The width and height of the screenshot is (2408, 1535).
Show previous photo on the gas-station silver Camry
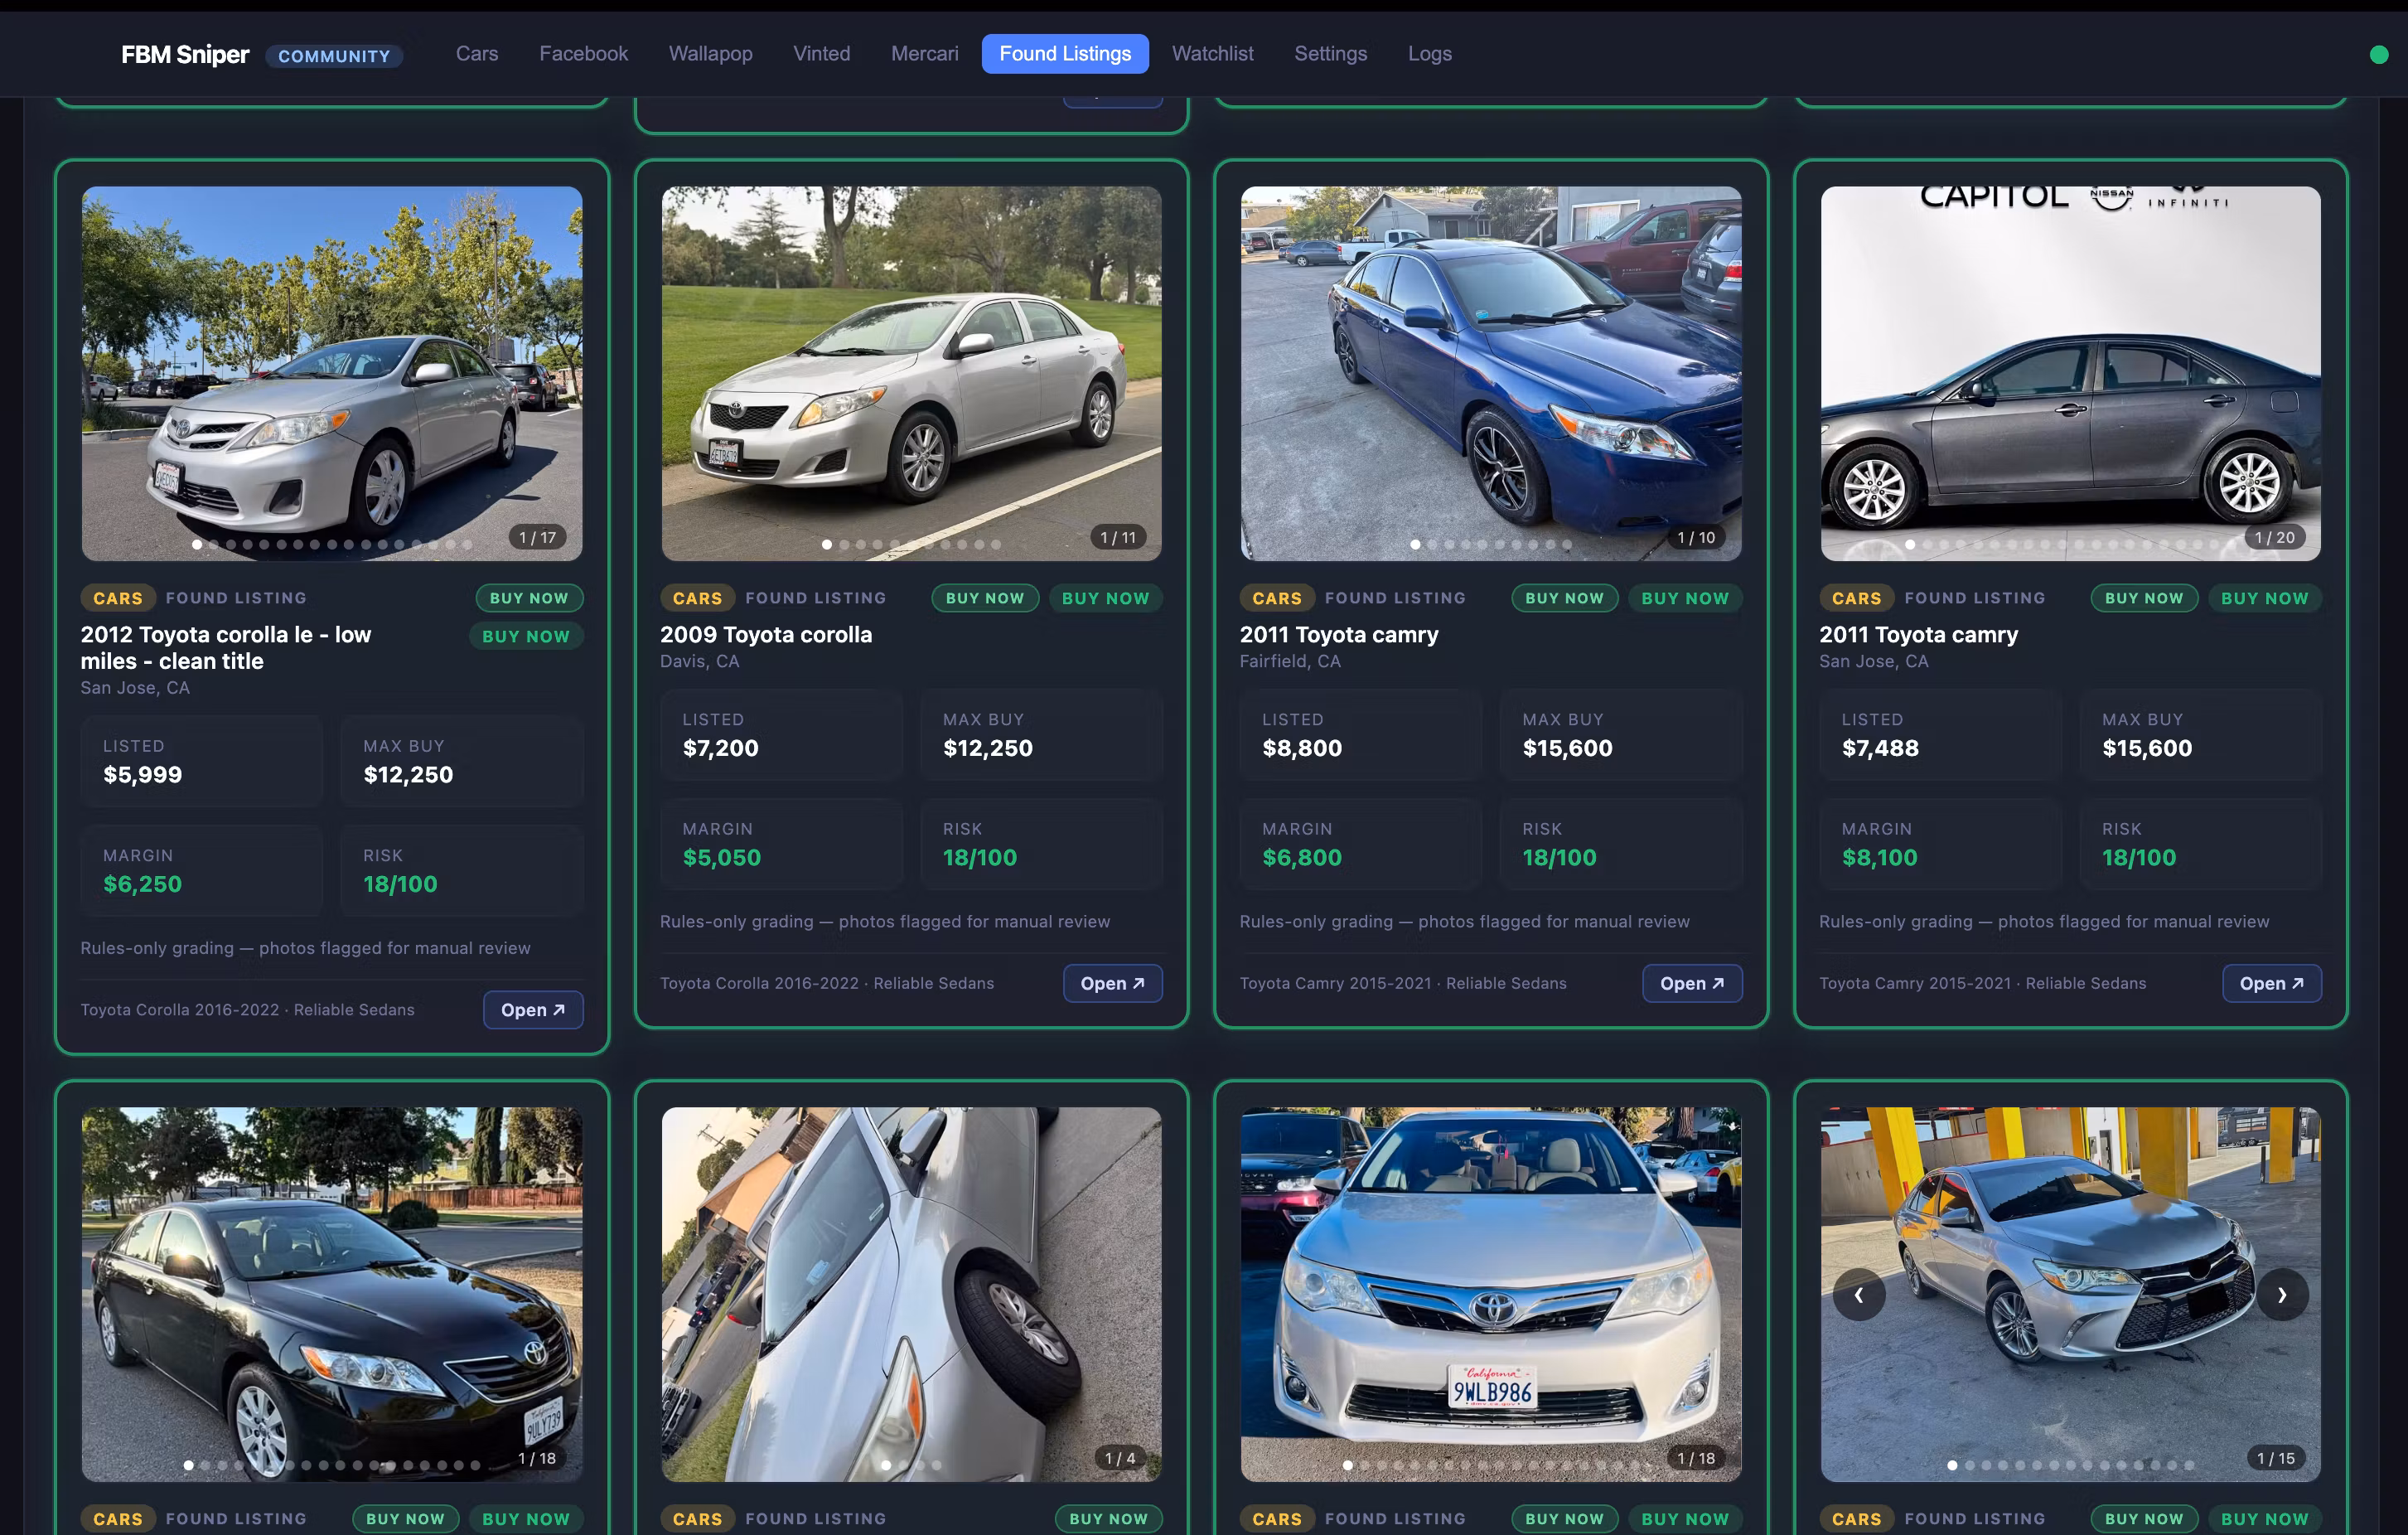pyautogui.click(x=1859, y=1294)
